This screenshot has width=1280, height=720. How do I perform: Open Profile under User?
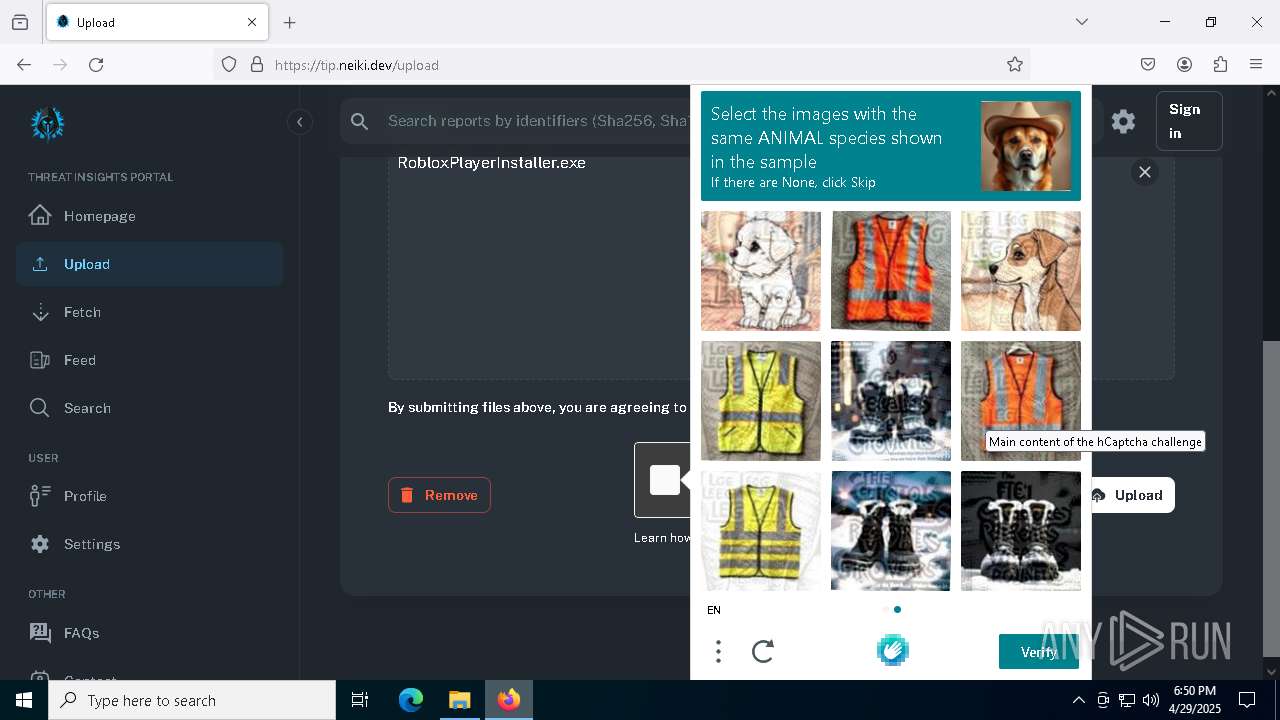pos(150,496)
